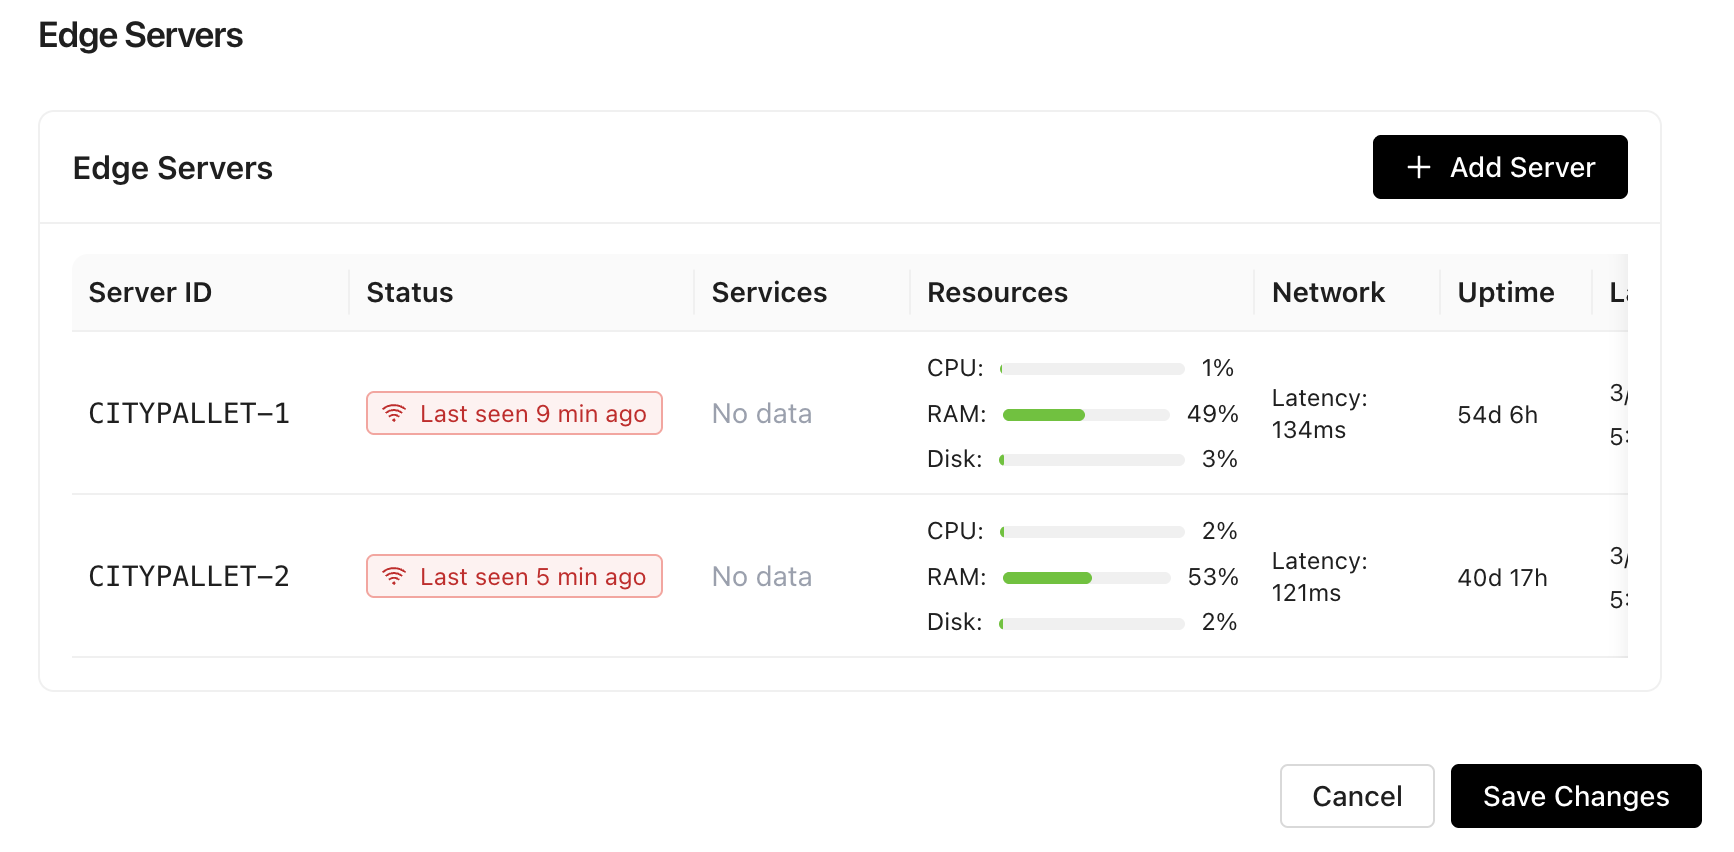This screenshot has height=852, width=1734.
Task: Click CITYPALLET-1 CPU usage bar
Action: (x=1092, y=369)
